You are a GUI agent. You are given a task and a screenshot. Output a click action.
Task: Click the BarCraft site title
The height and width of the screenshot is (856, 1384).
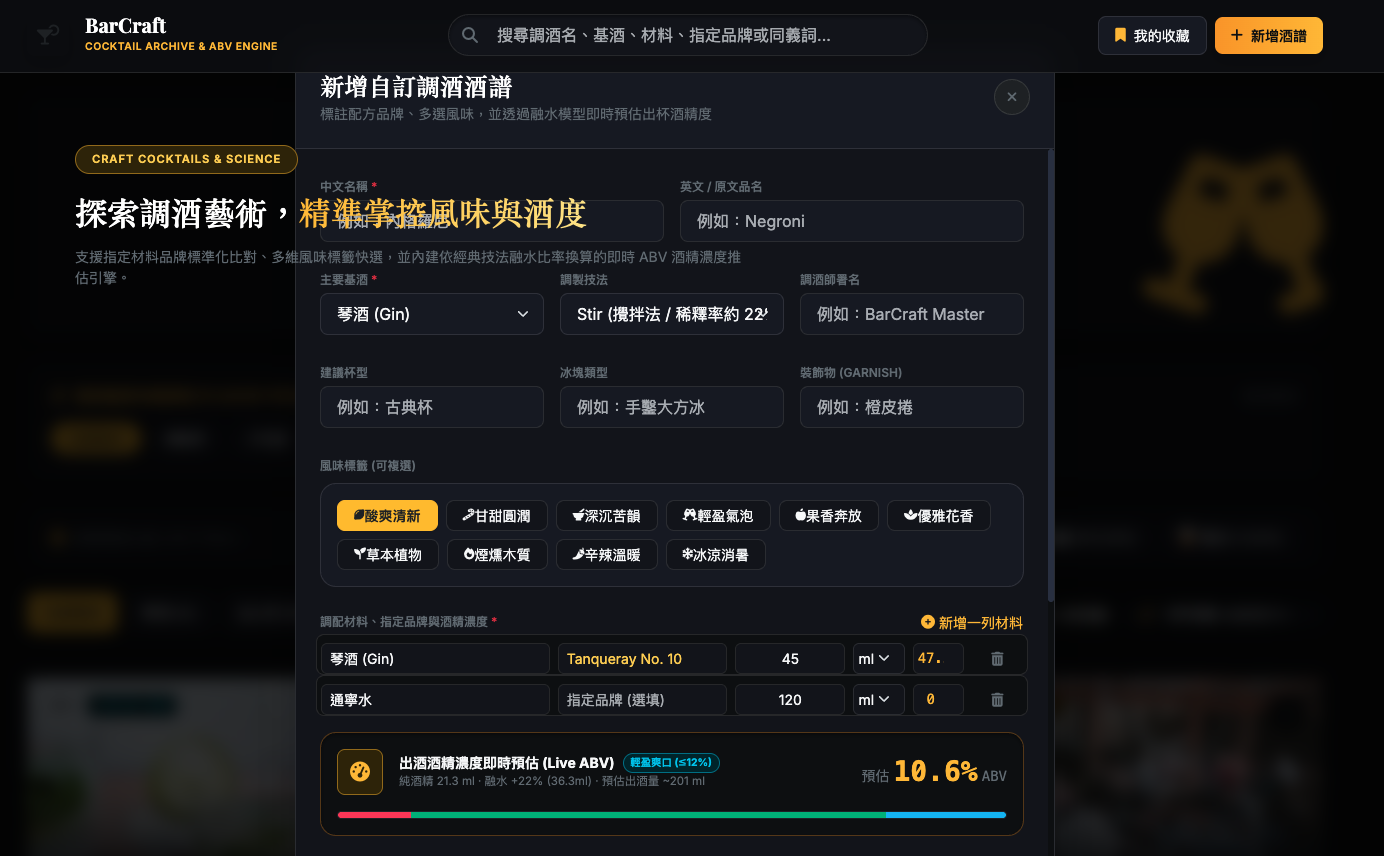pyautogui.click(x=126, y=26)
